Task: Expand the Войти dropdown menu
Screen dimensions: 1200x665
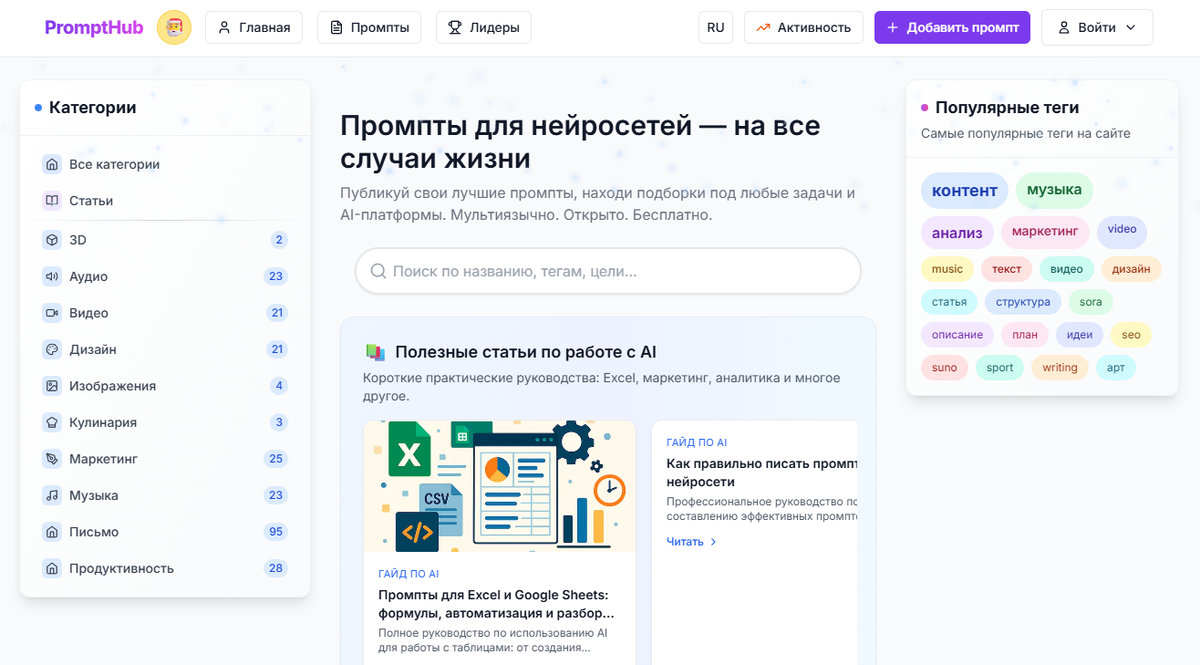Action: (1097, 27)
